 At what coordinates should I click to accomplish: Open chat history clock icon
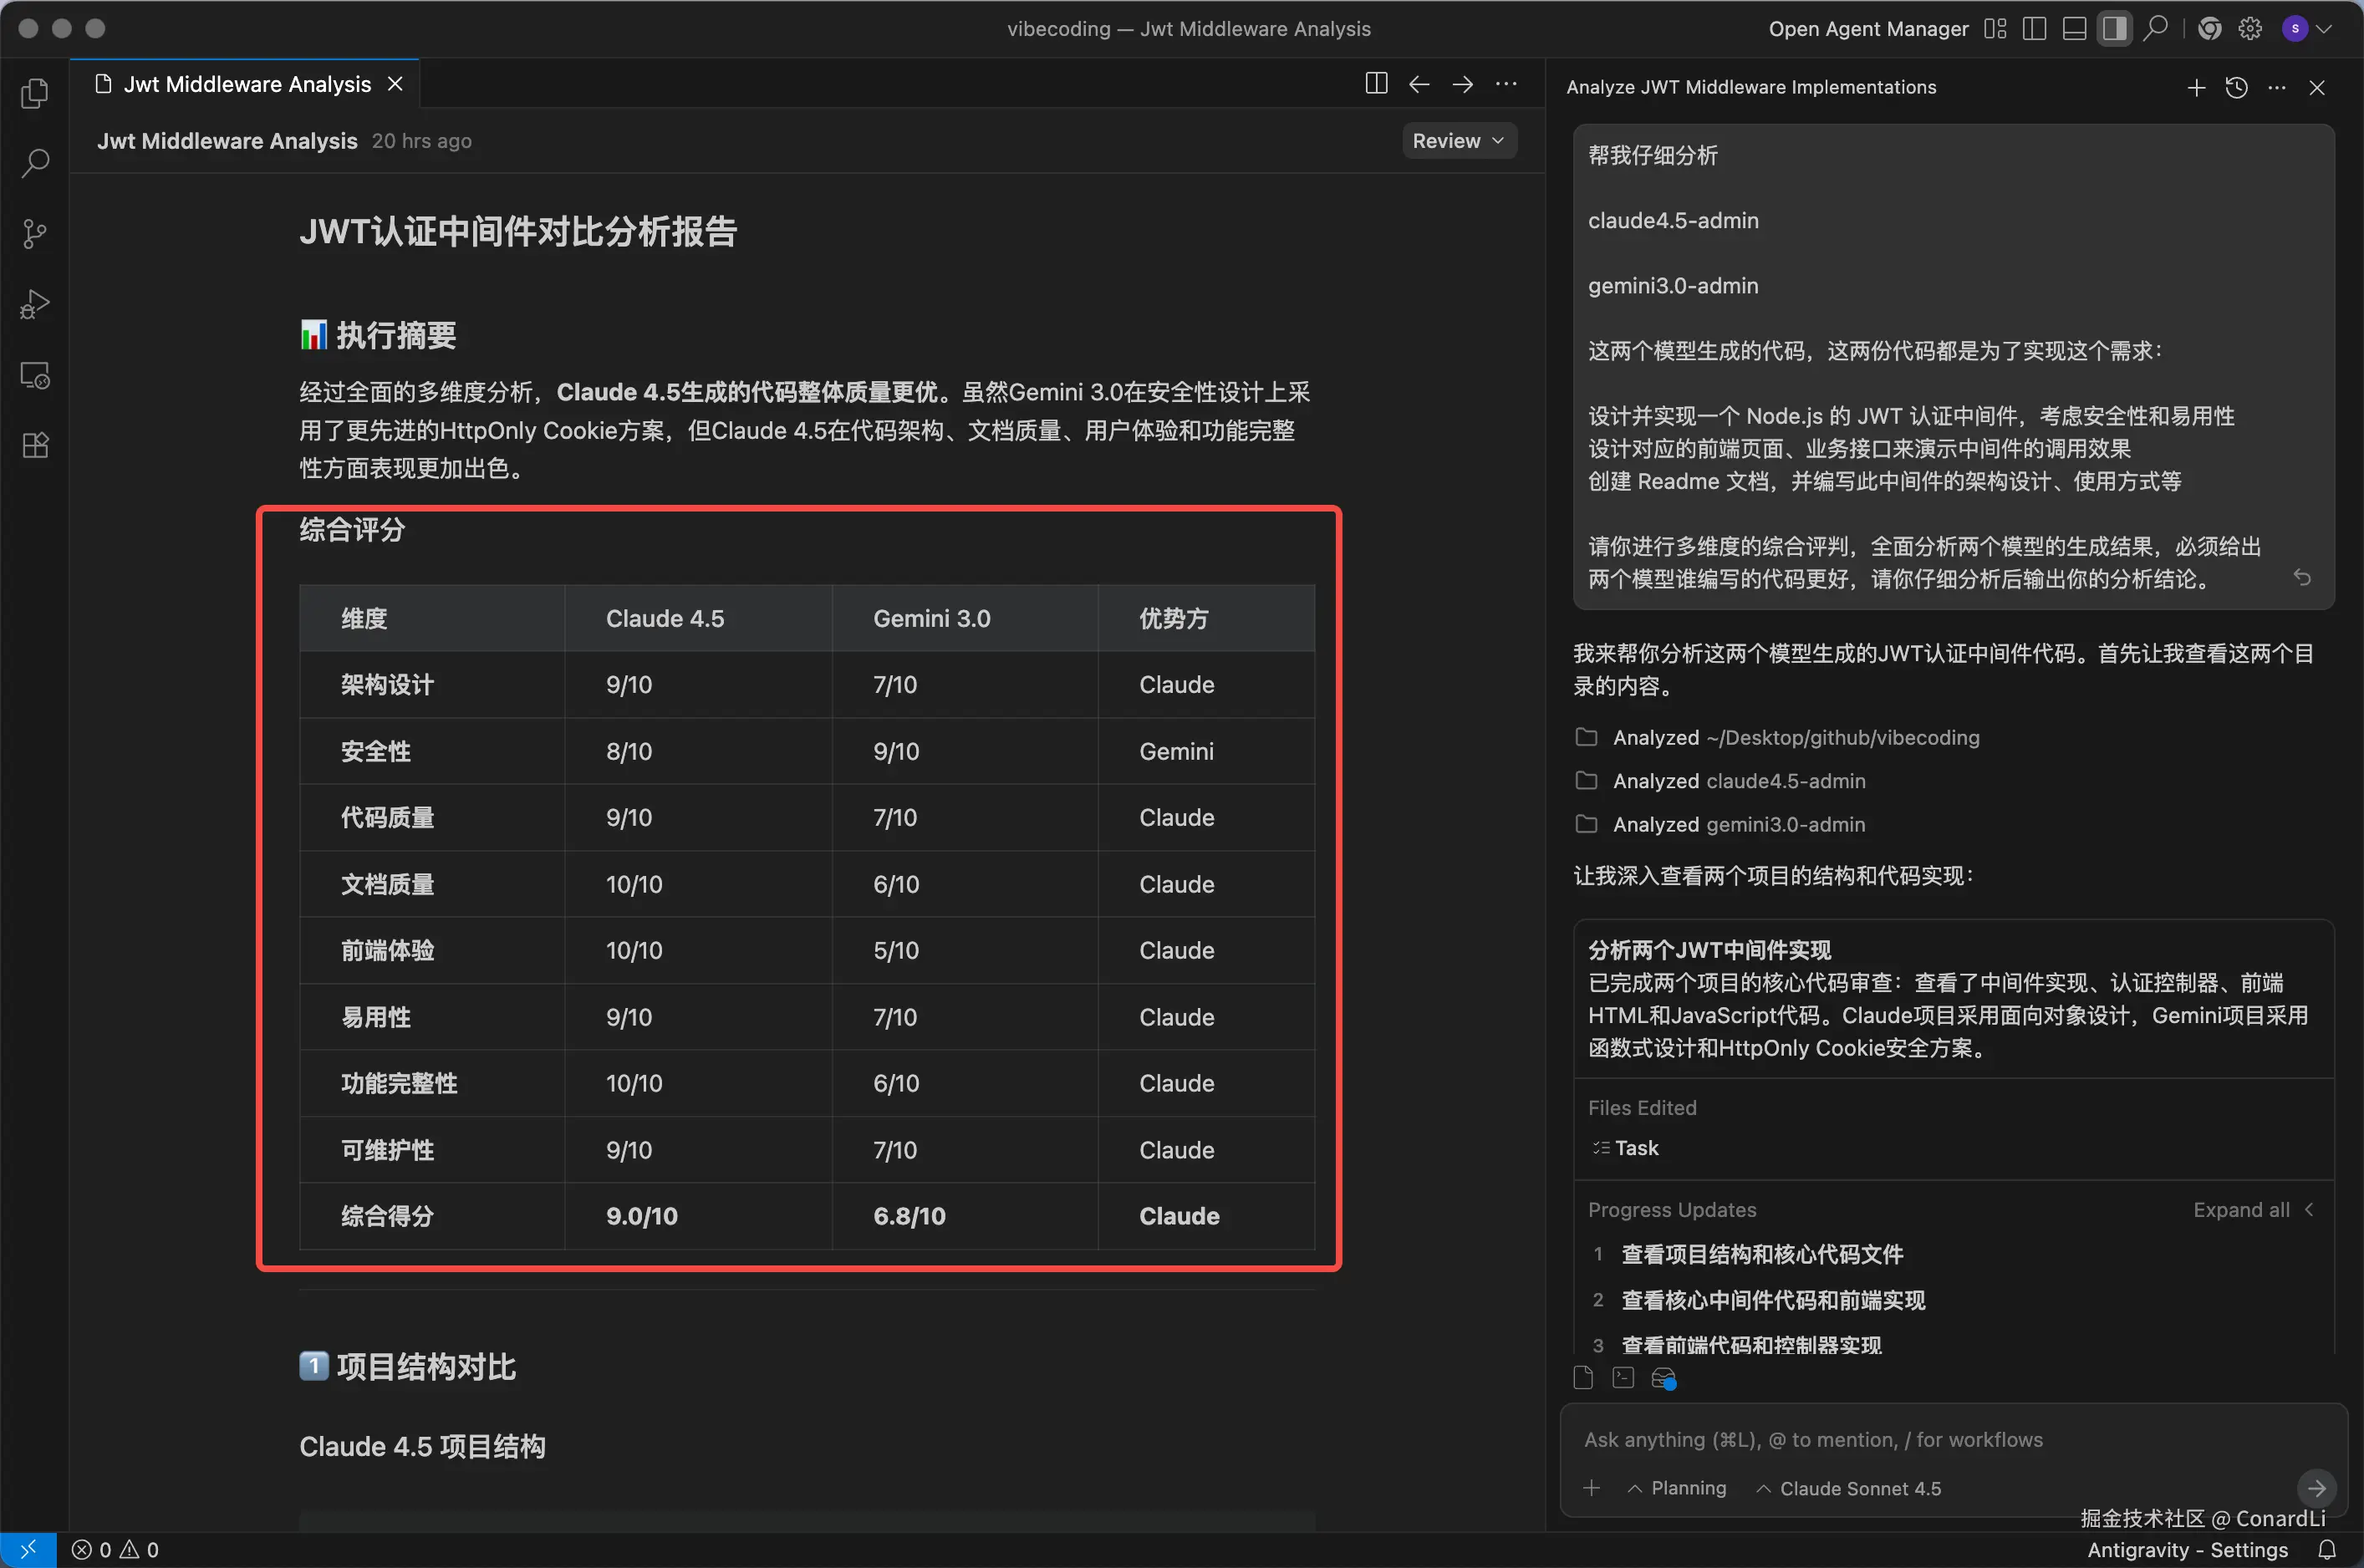click(x=2237, y=88)
